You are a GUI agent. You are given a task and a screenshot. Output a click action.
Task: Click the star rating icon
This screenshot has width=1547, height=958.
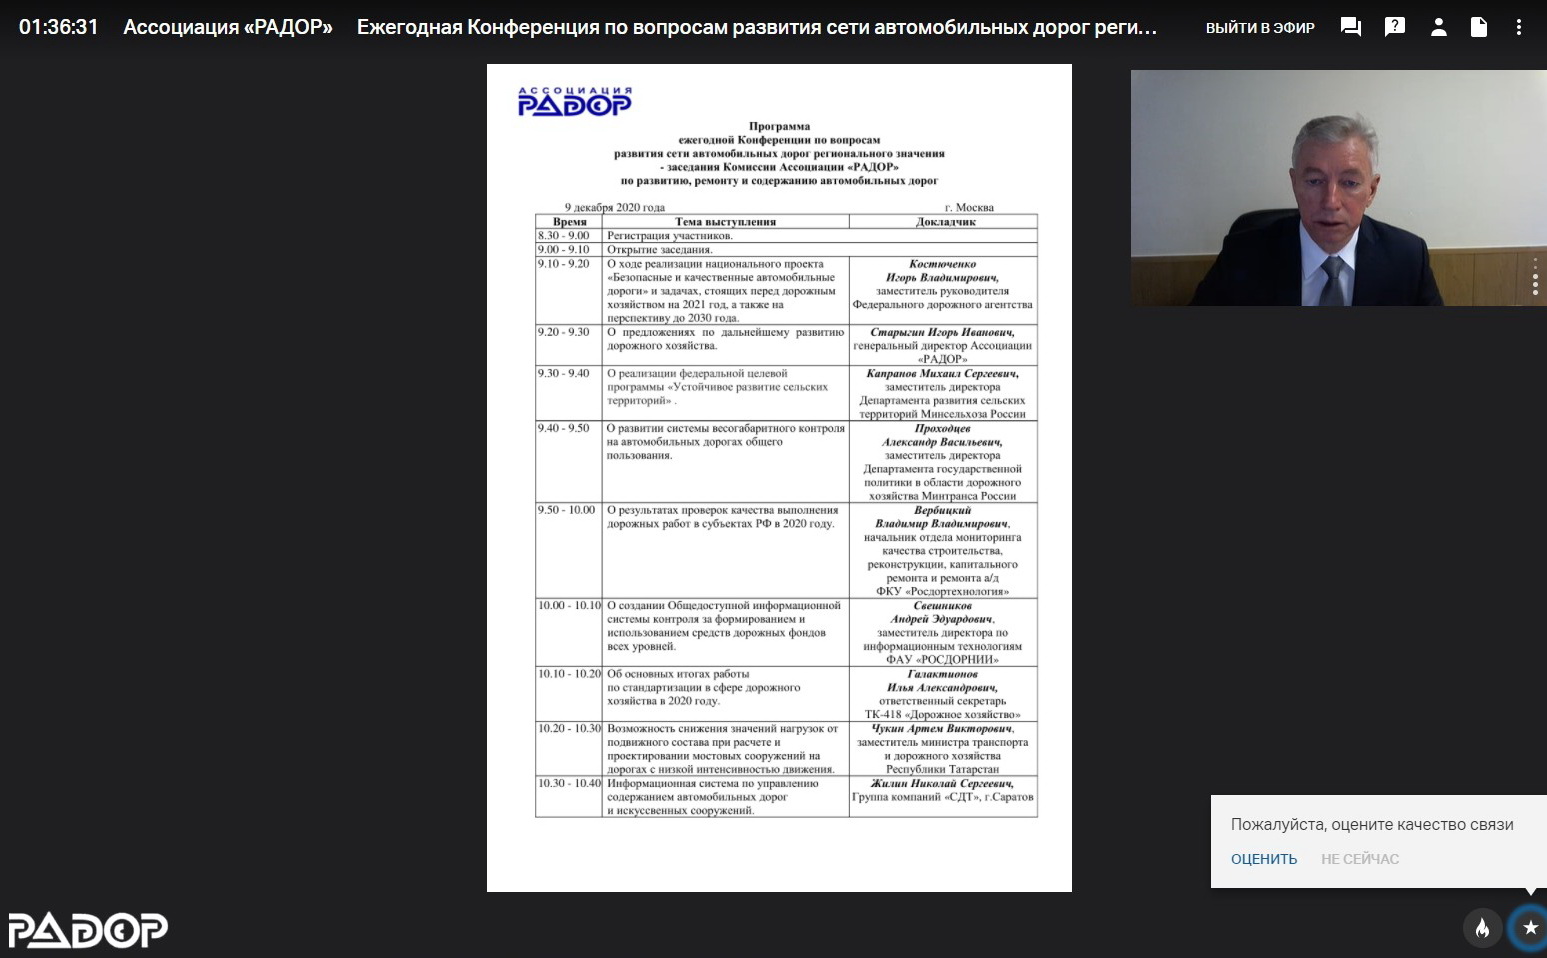pyautogui.click(x=1529, y=928)
